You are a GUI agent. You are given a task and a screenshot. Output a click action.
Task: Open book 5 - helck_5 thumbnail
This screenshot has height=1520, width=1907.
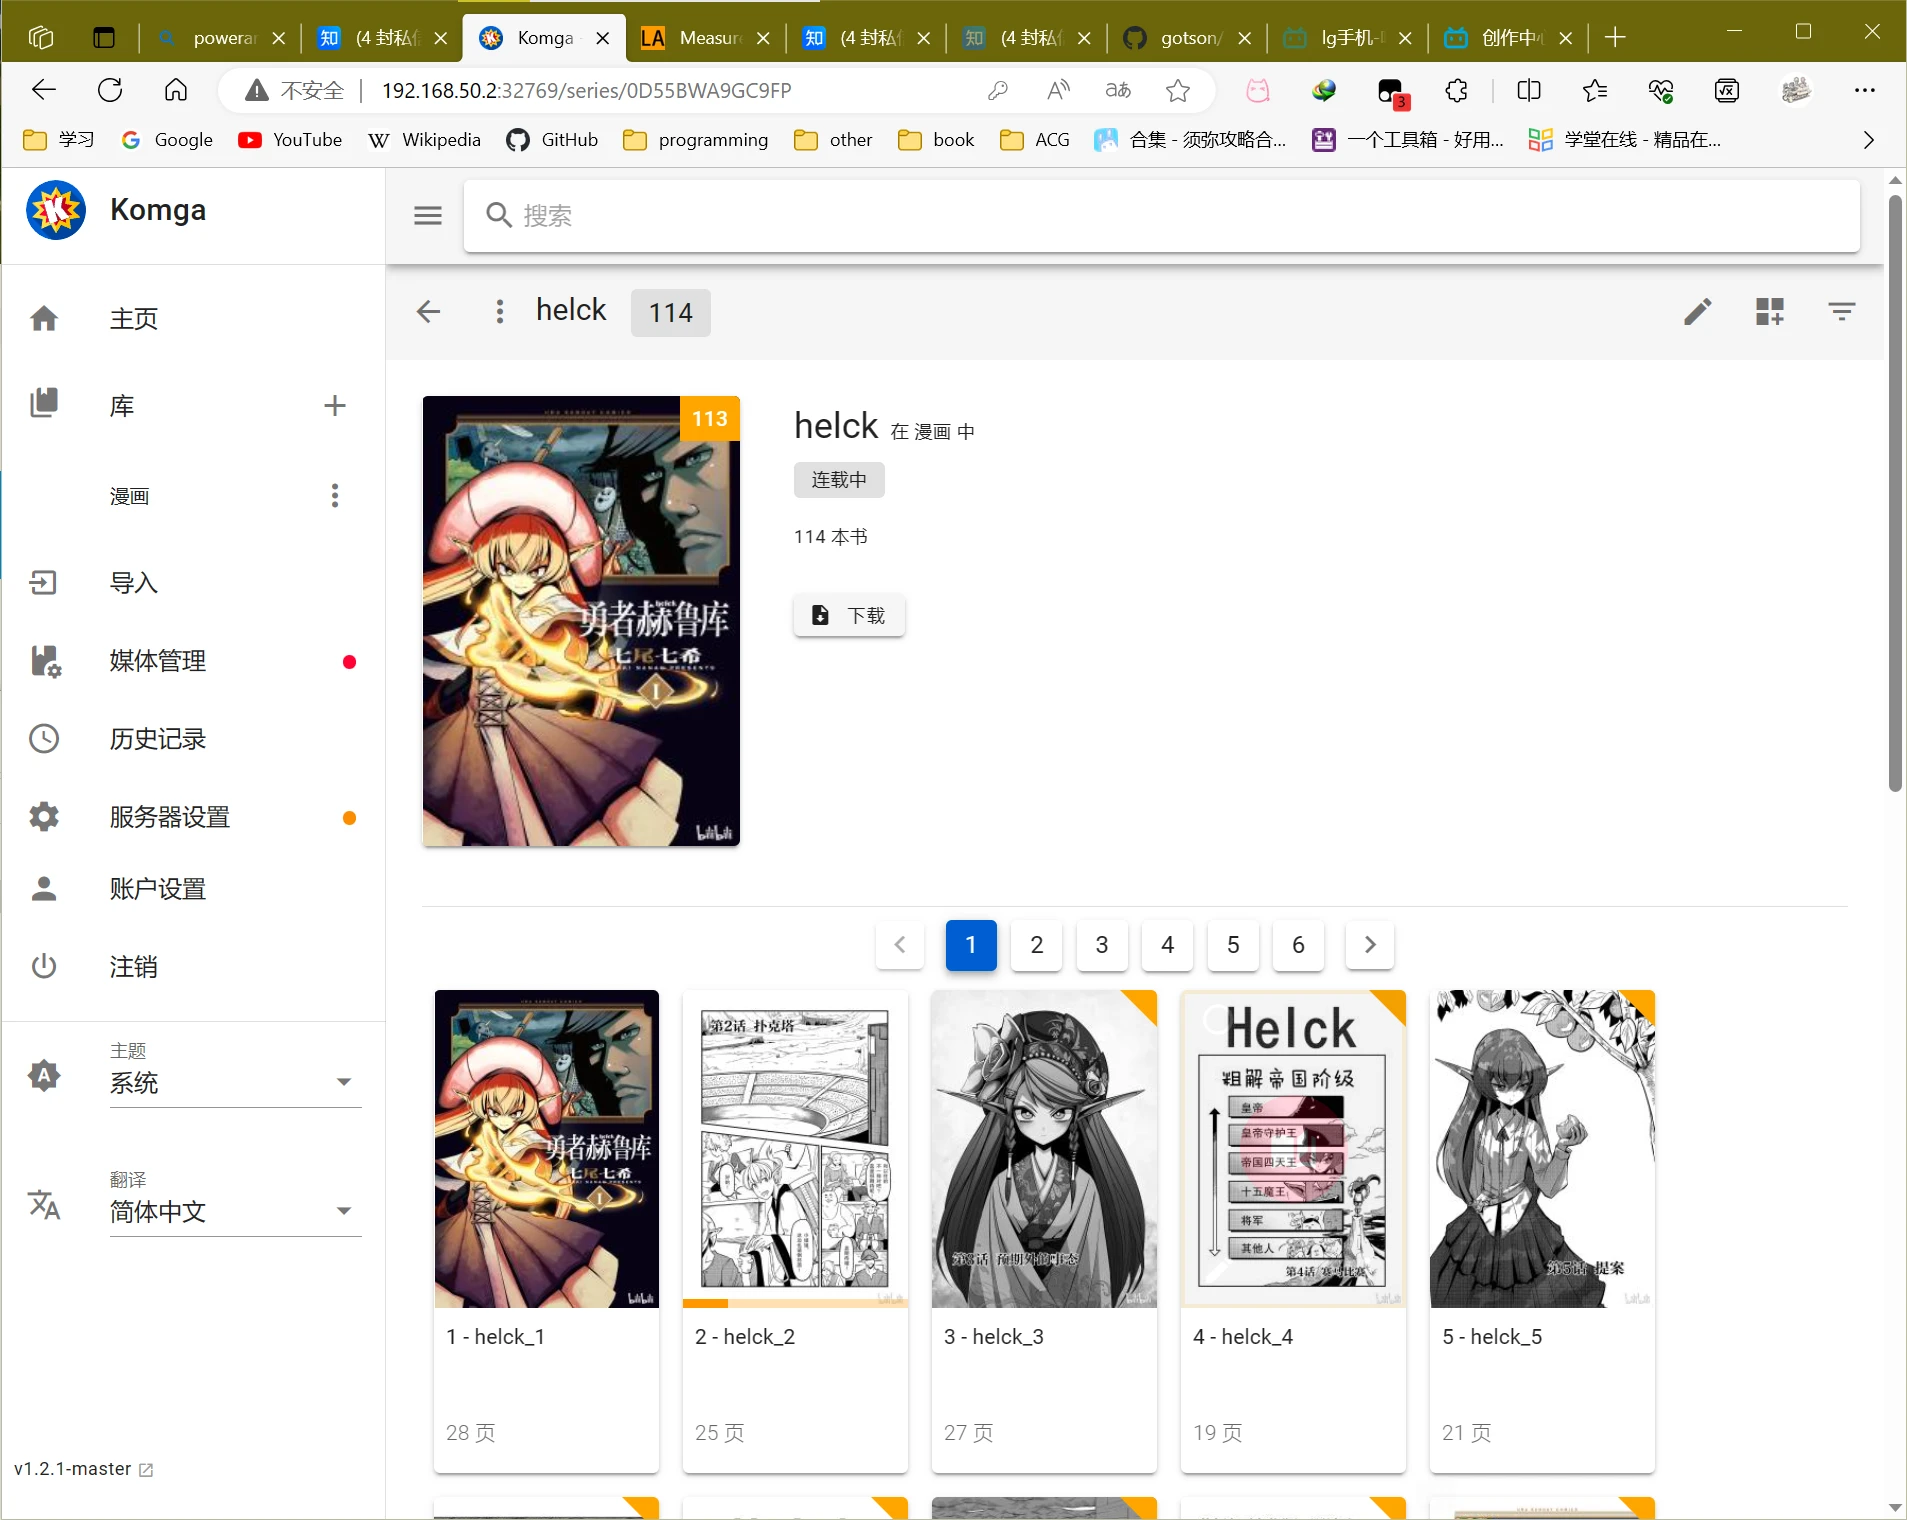point(1542,1149)
